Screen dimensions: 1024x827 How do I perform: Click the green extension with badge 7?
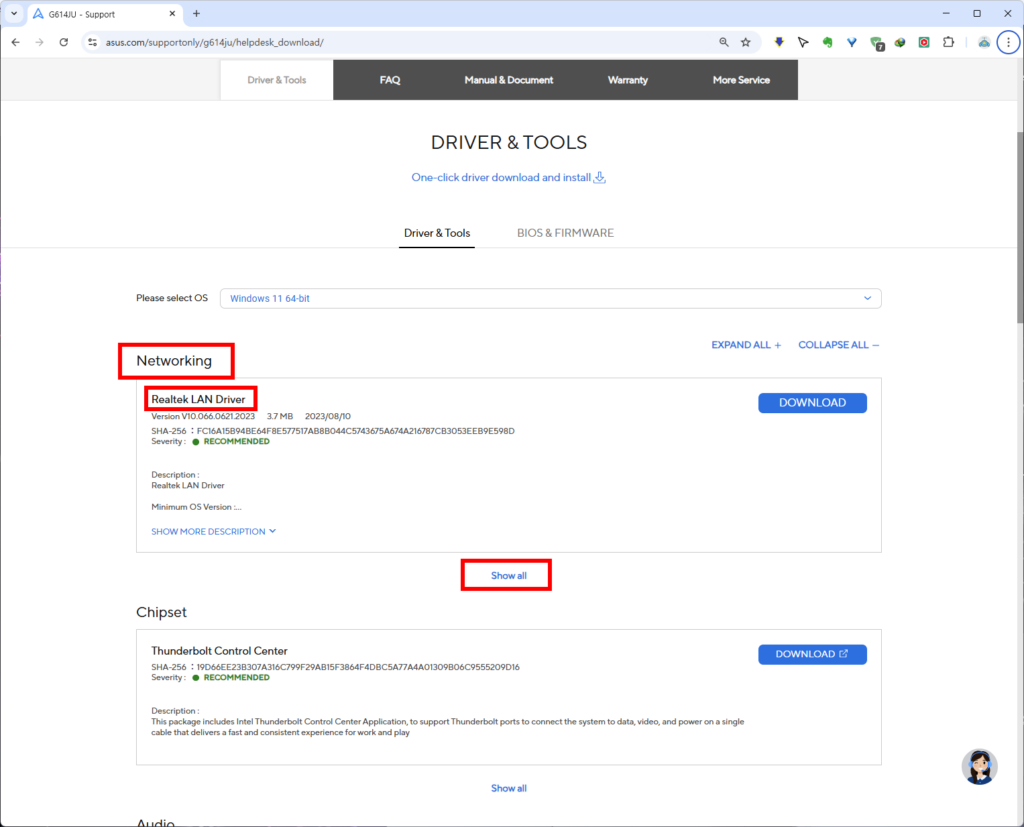point(876,43)
